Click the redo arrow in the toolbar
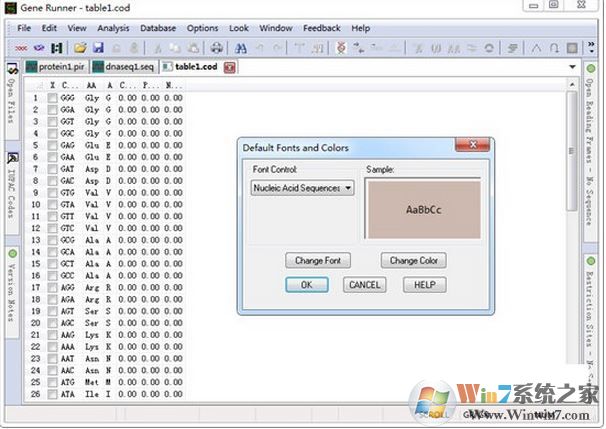 [x=277, y=48]
